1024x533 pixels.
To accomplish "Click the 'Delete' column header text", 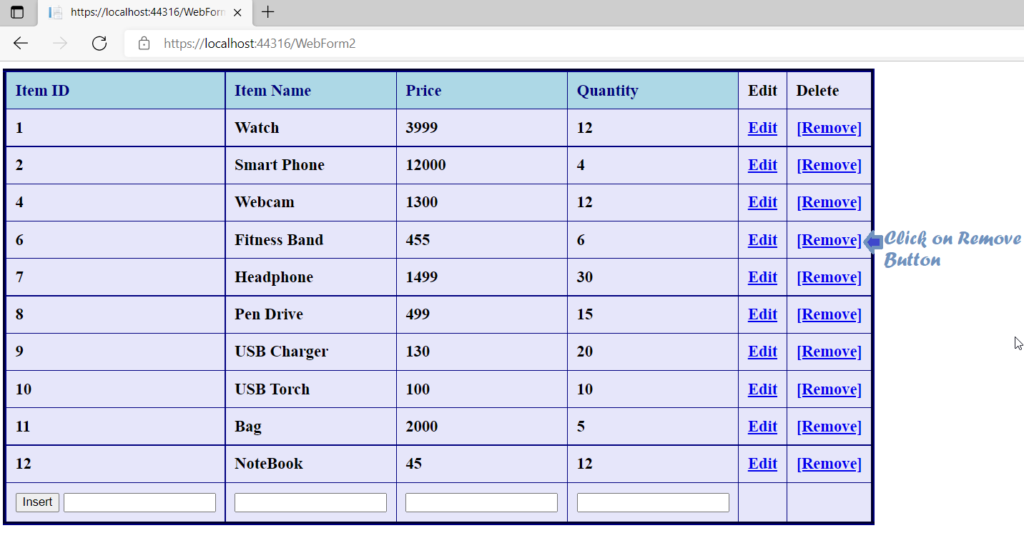I will click(817, 90).
